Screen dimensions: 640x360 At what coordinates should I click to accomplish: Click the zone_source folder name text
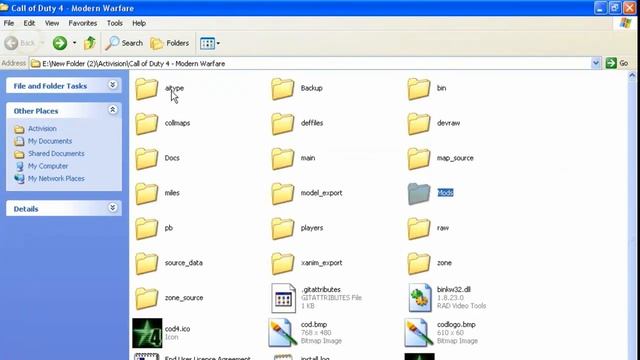click(x=184, y=298)
